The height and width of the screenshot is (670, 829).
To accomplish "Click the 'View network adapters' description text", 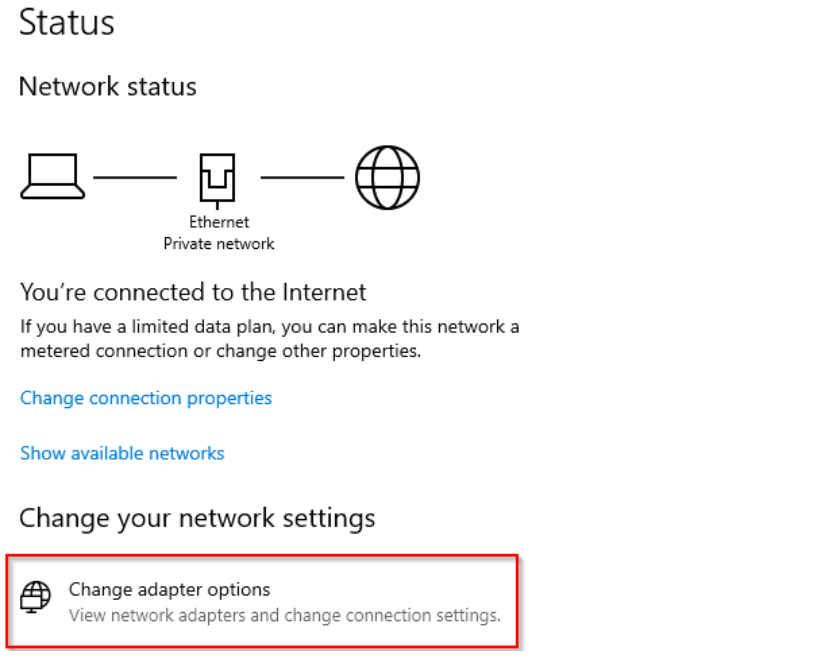I will click(284, 615).
